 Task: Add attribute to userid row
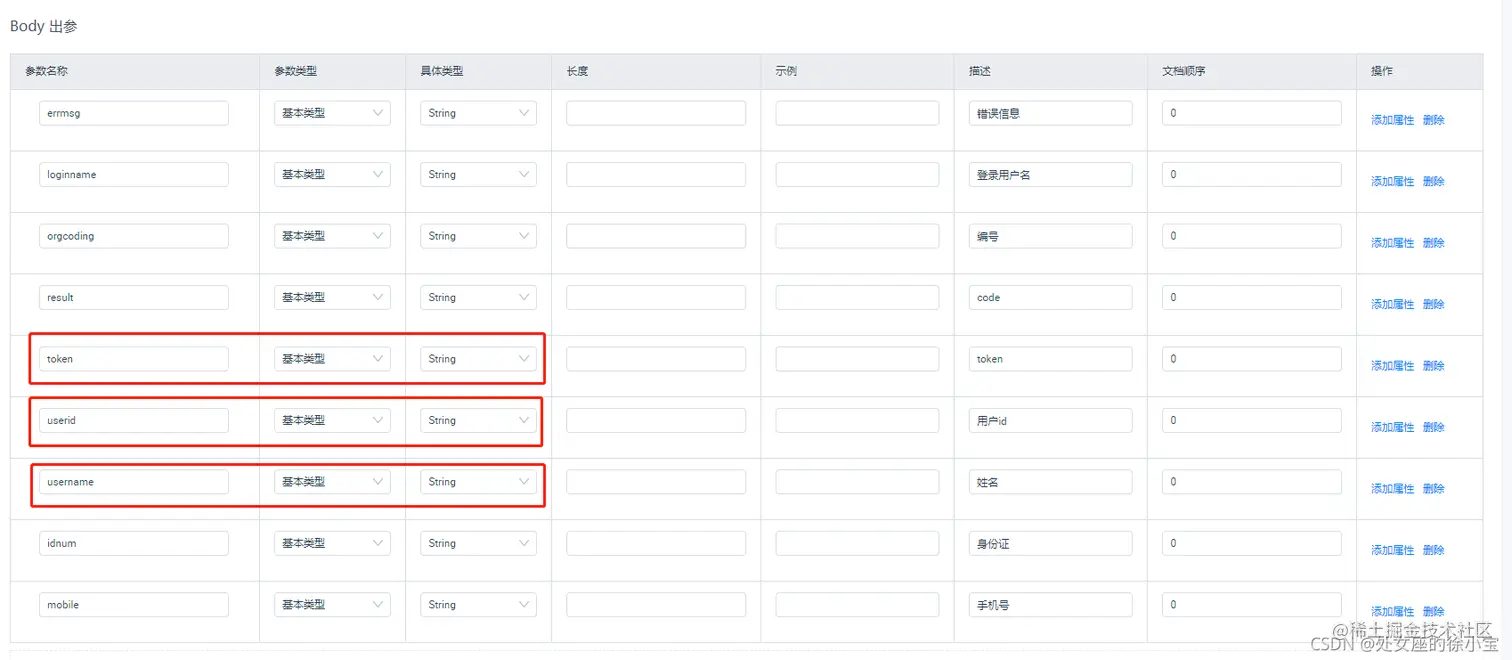tap(1392, 427)
